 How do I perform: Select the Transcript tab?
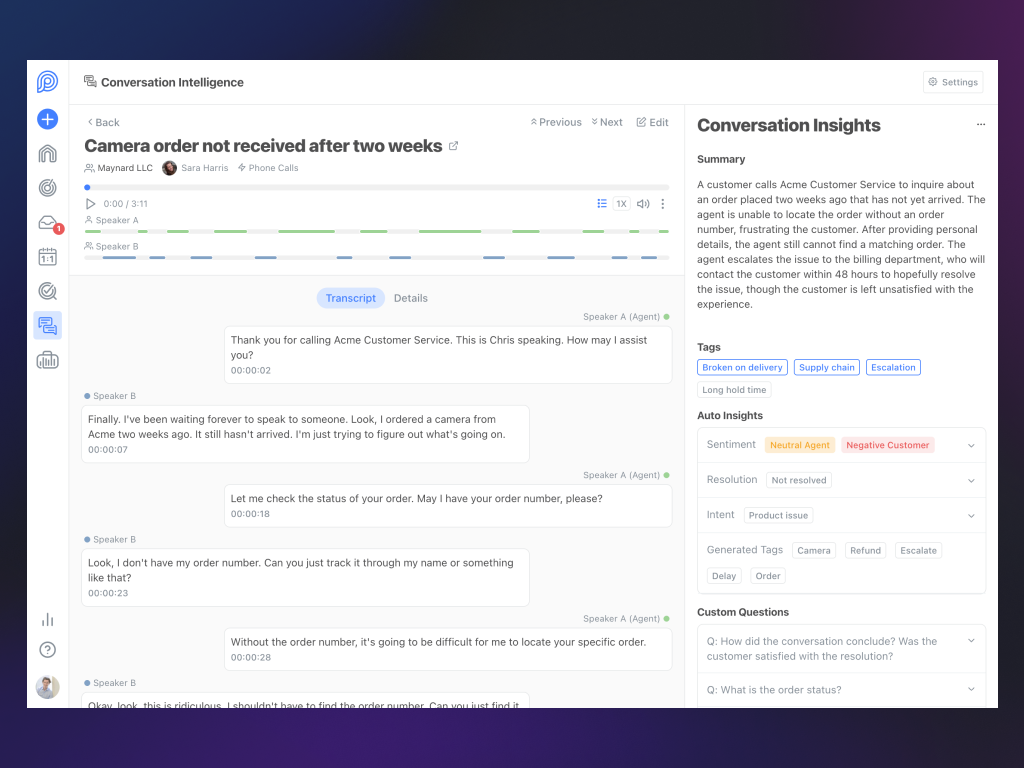pos(350,297)
